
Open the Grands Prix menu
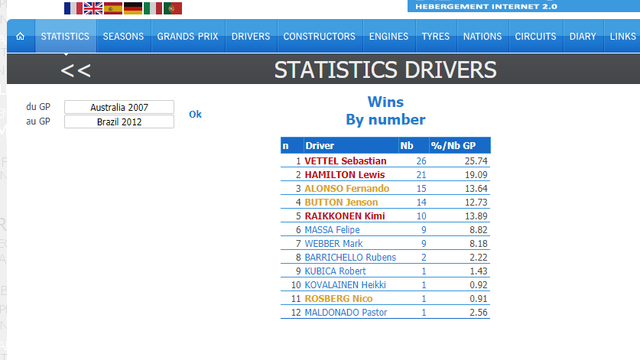click(188, 36)
